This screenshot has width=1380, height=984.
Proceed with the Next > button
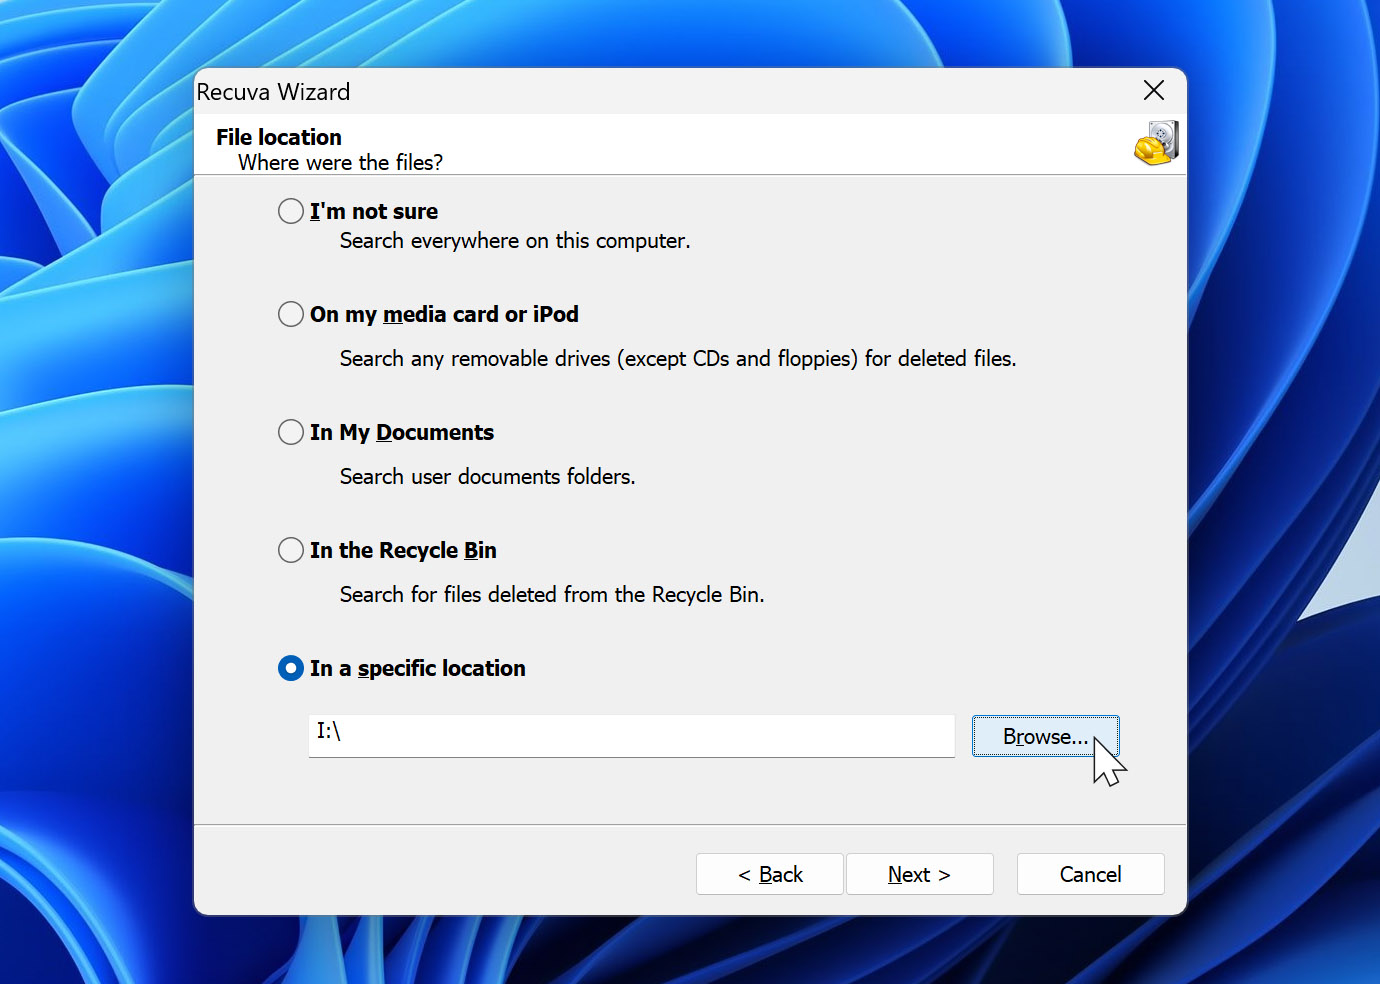(x=919, y=874)
